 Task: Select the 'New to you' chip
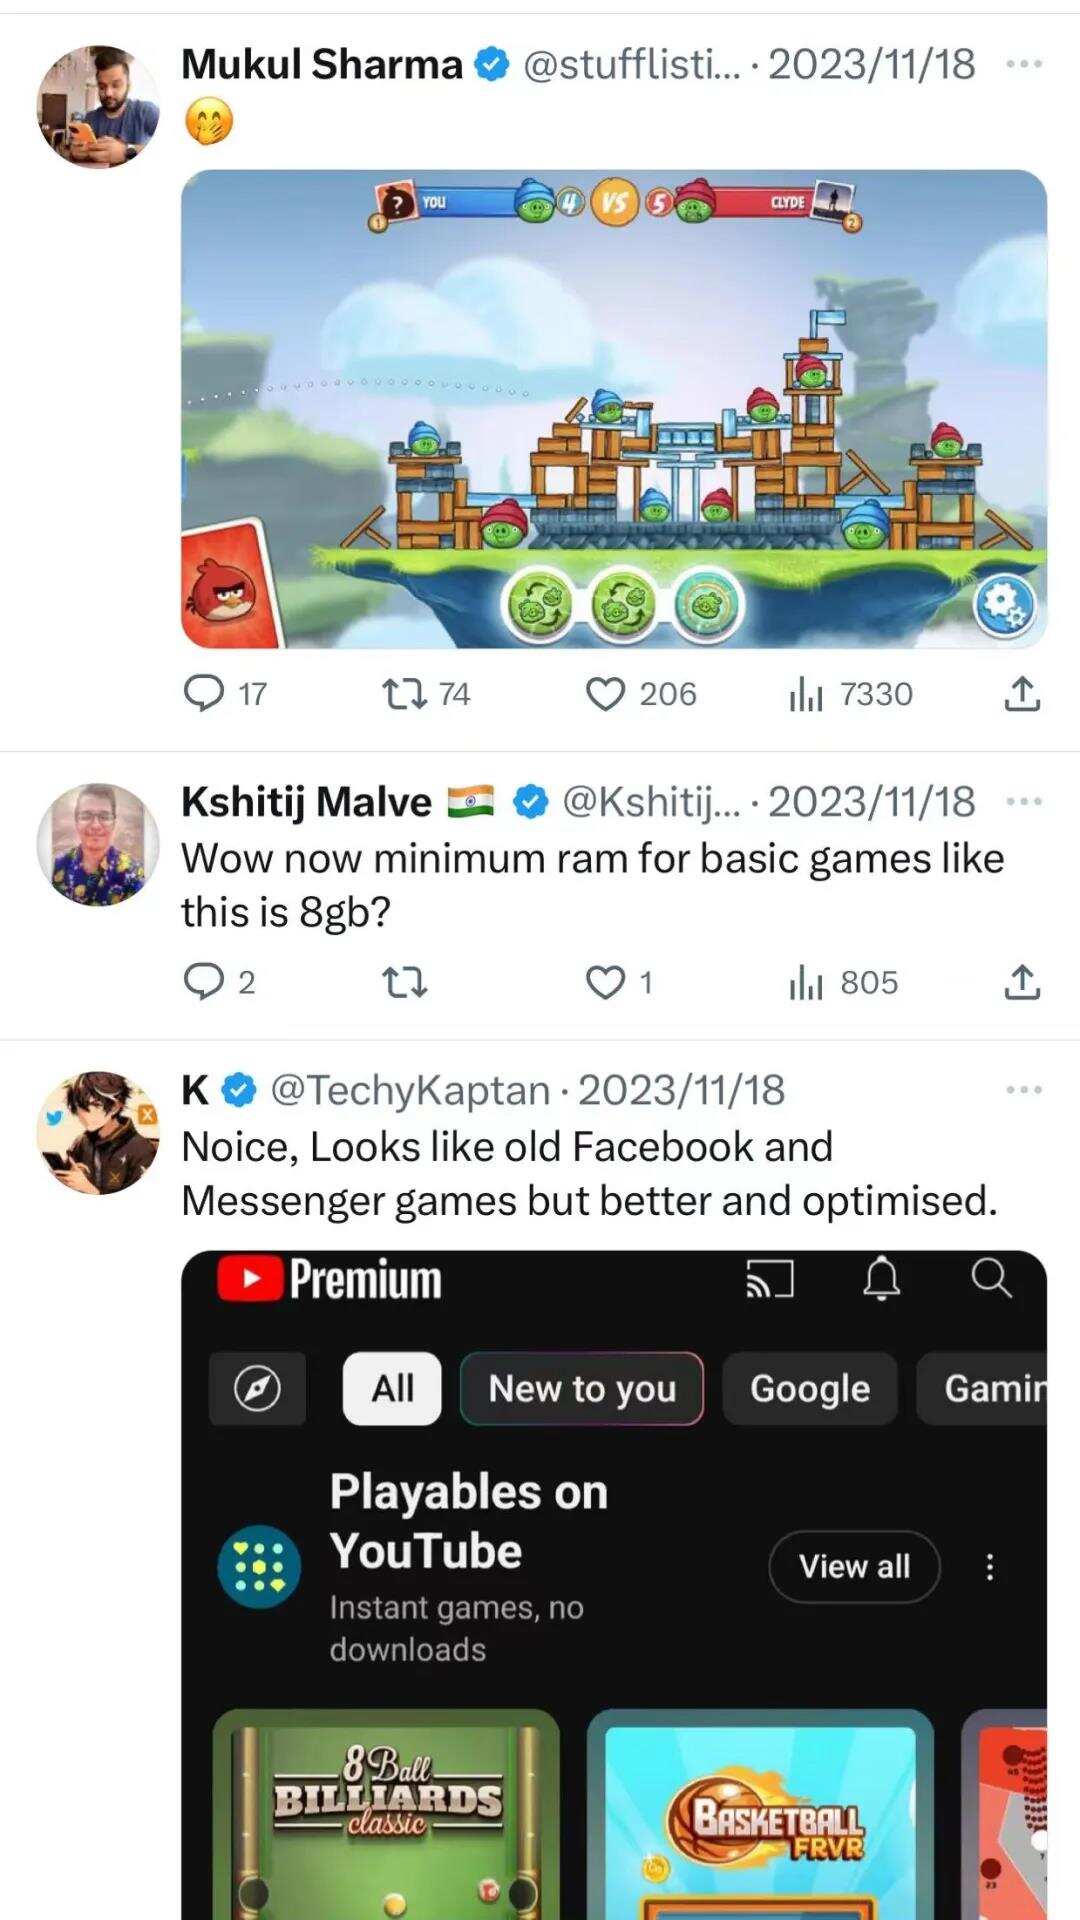tap(581, 1388)
